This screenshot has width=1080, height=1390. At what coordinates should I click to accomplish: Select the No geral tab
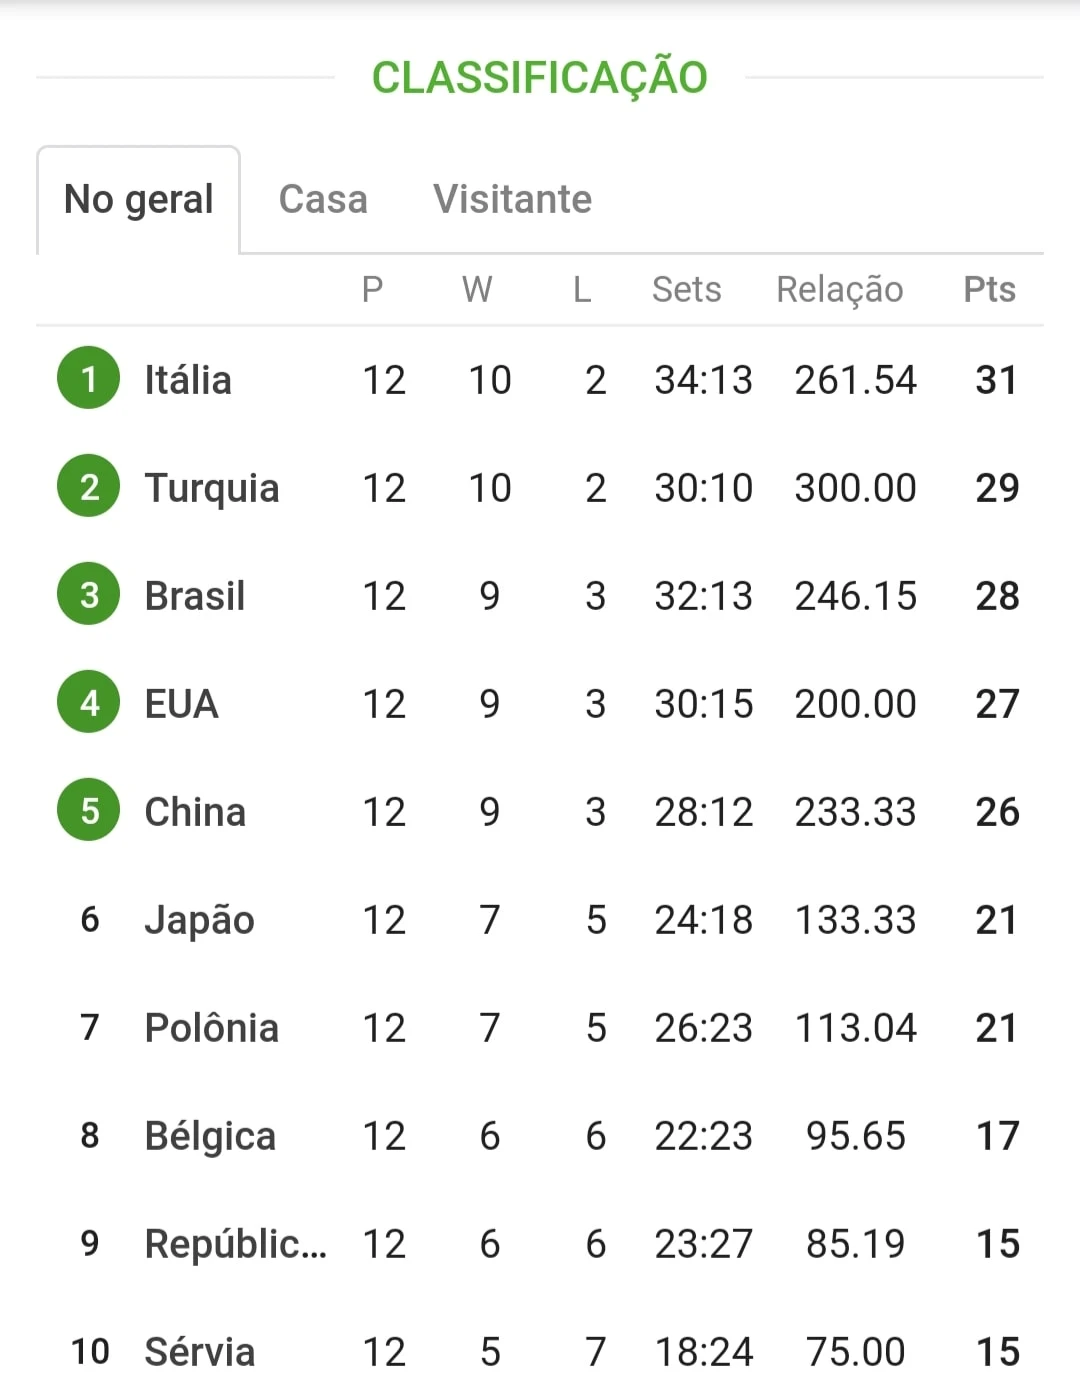(x=139, y=200)
